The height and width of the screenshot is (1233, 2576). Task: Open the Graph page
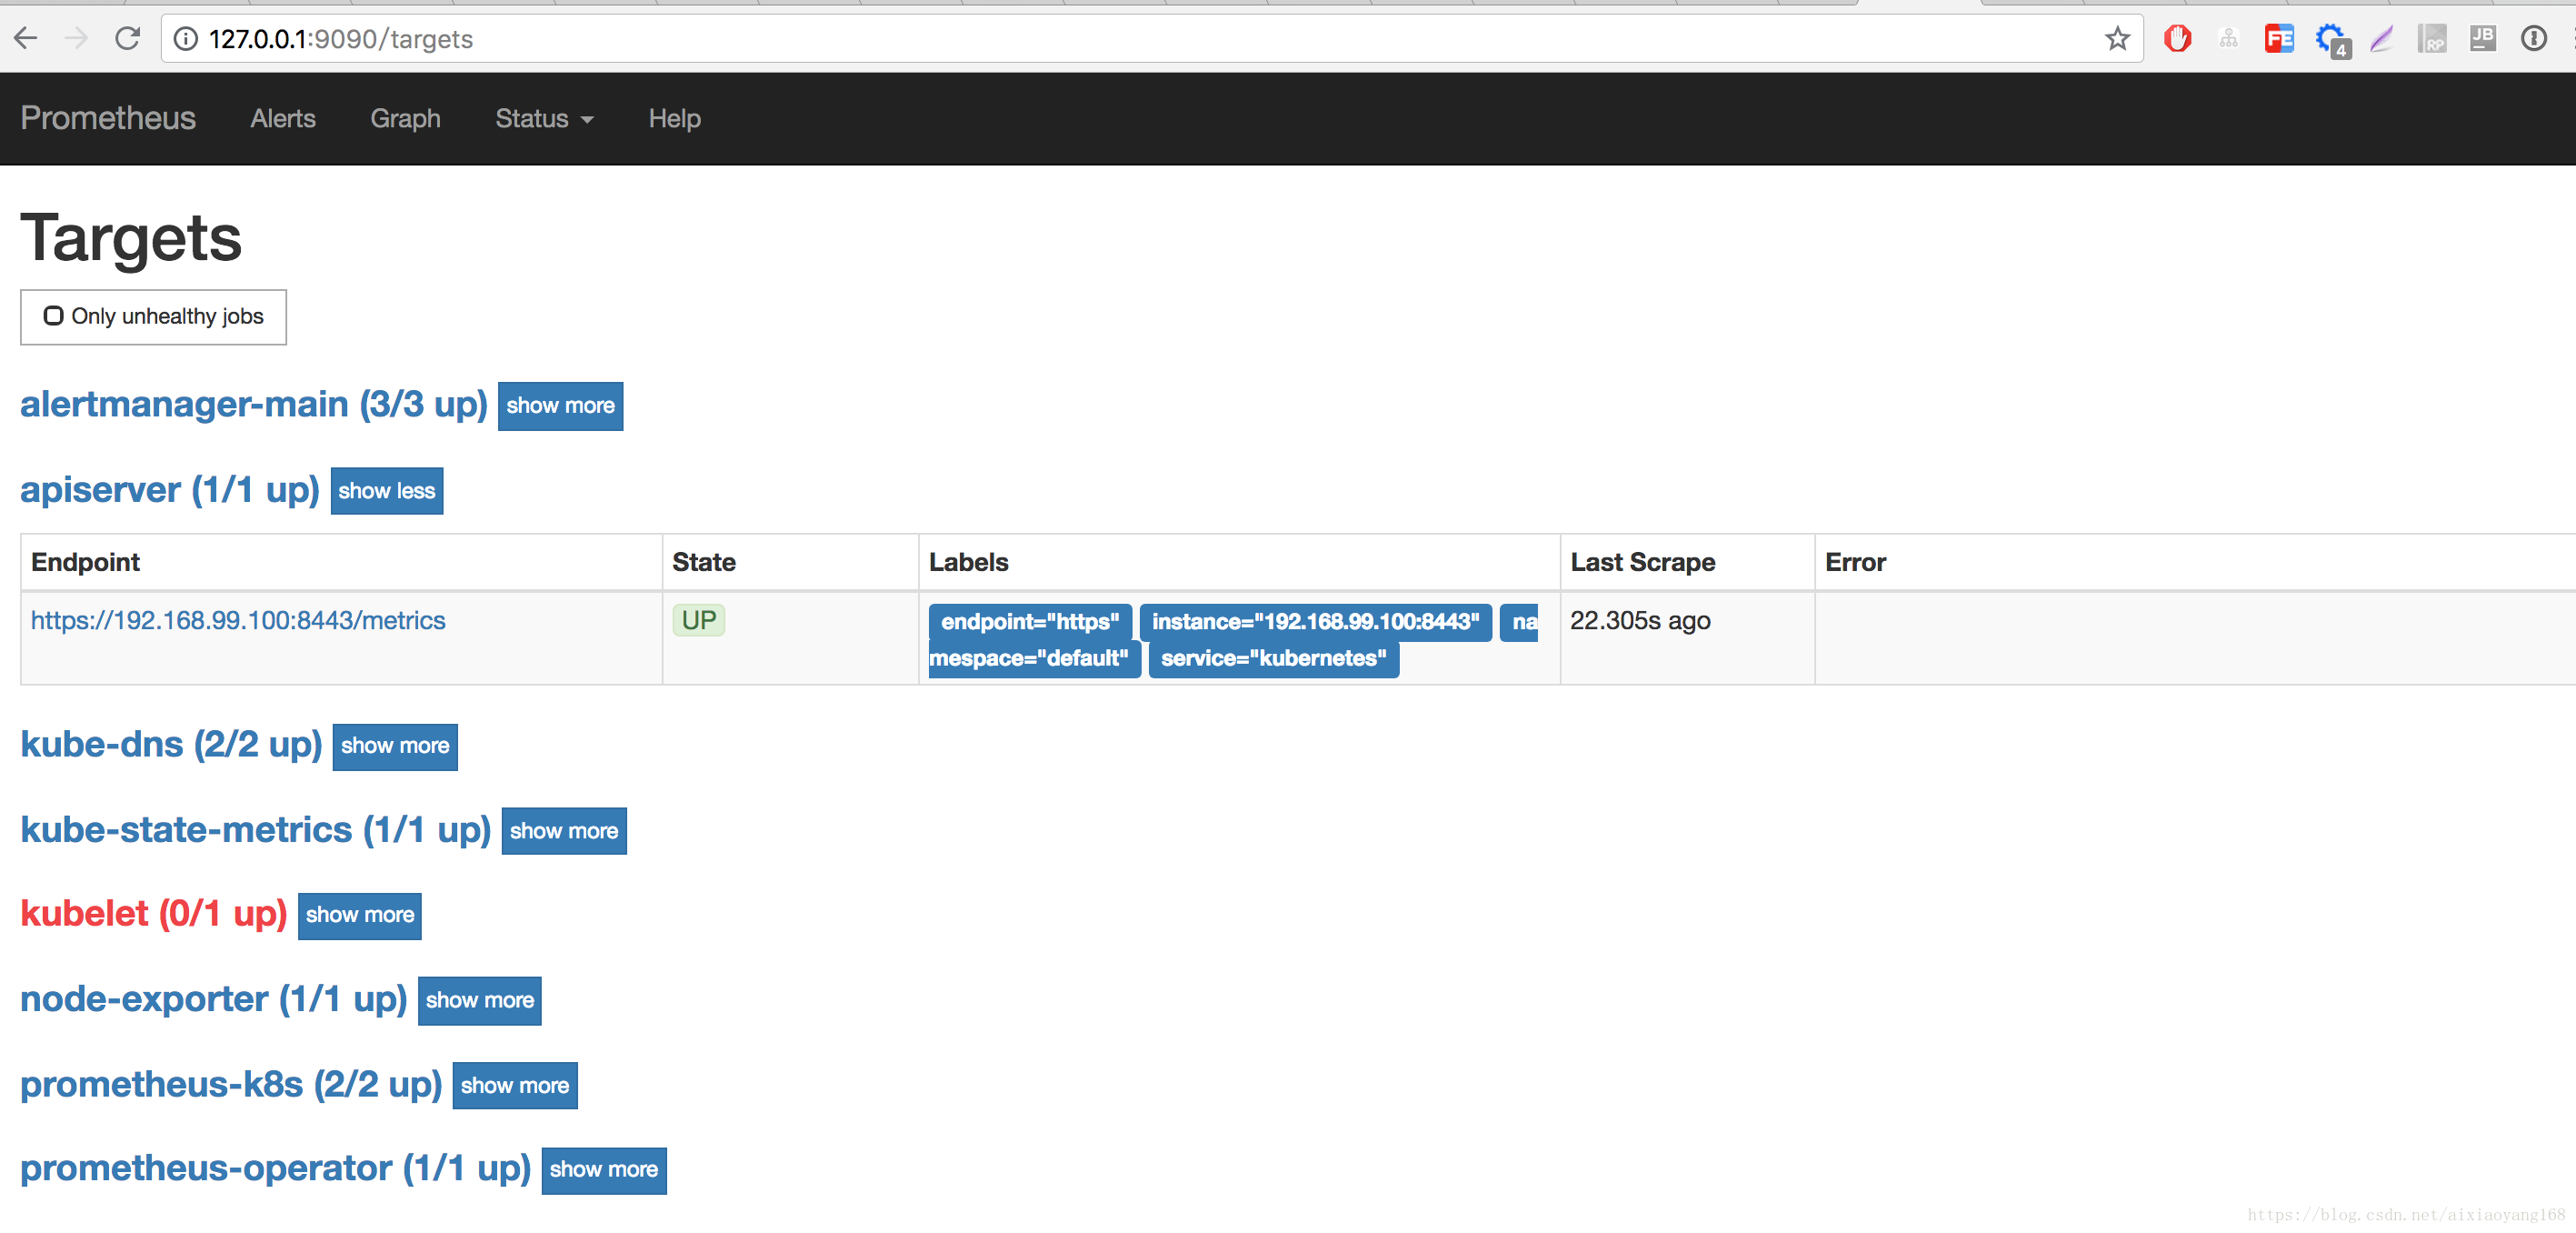405,119
